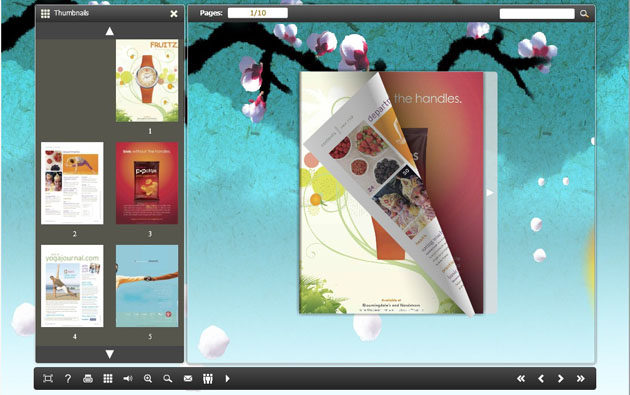The width and height of the screenshot is (630, 395).
Task: Click the Pages number field showing 1/10
Action: coord(258,13)
